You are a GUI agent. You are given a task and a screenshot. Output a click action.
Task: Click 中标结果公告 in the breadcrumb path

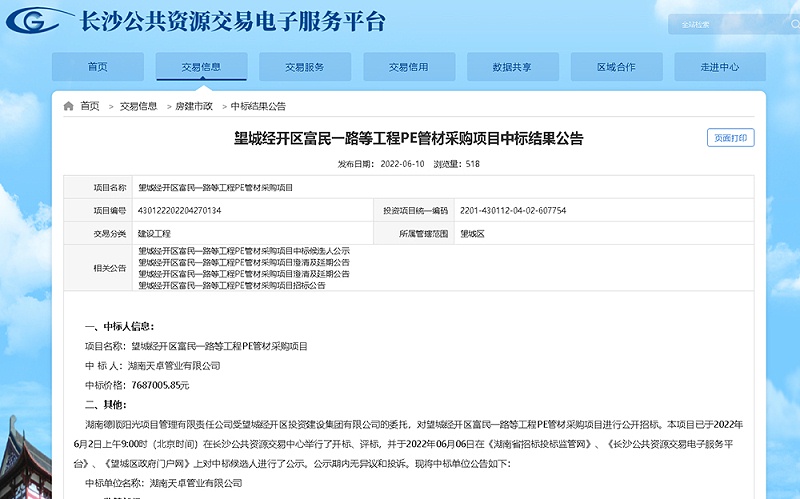258,106
